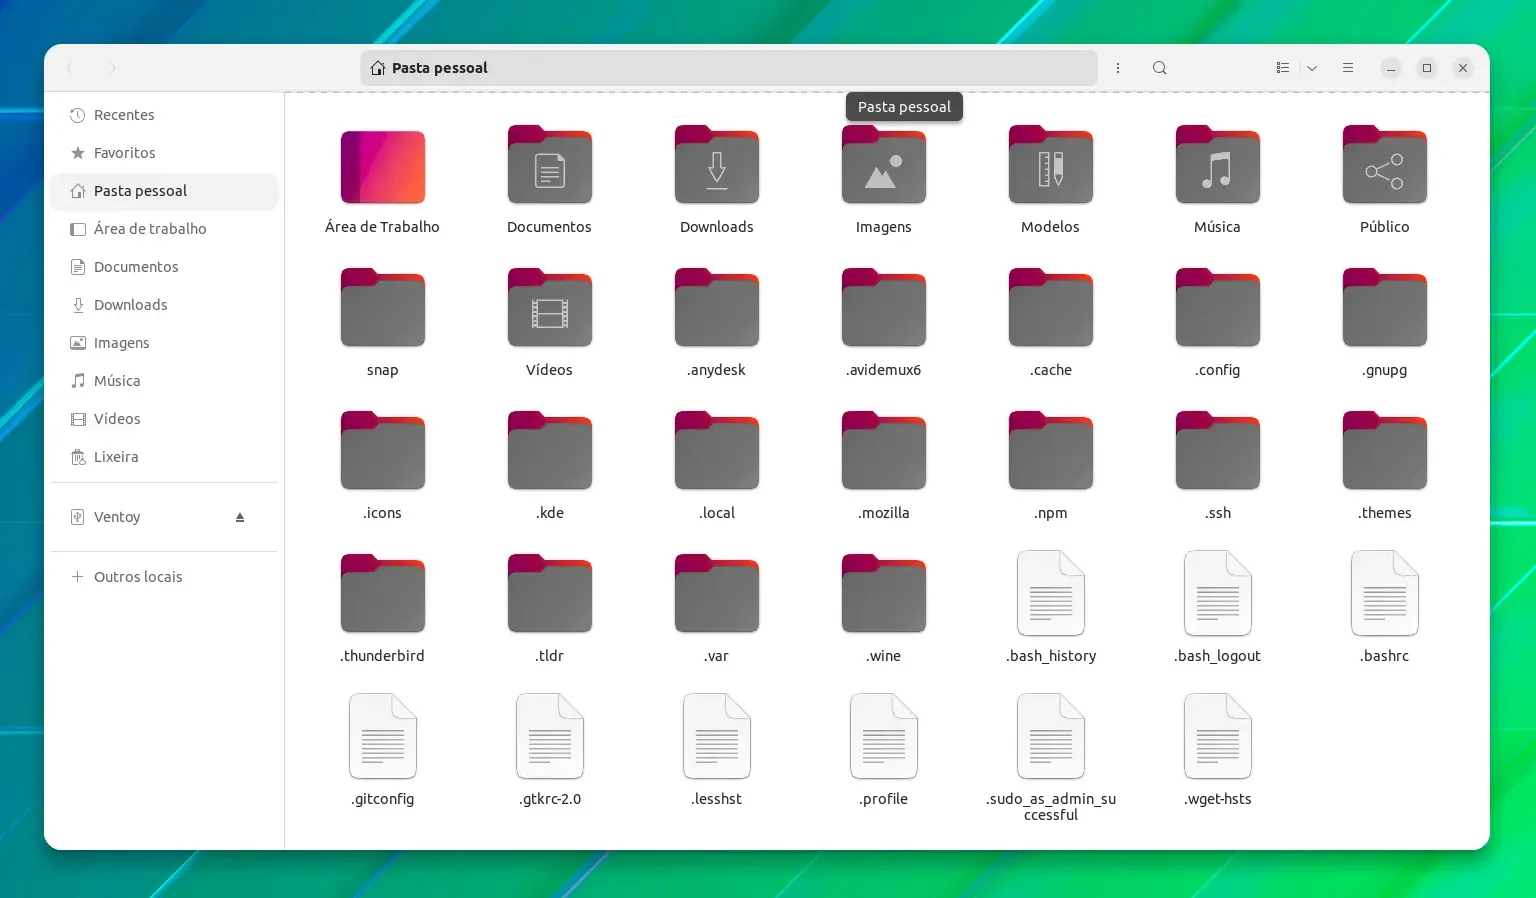1536x898 pixels.
Task: Select the .themes folder
Action: tap(1385, 451)
